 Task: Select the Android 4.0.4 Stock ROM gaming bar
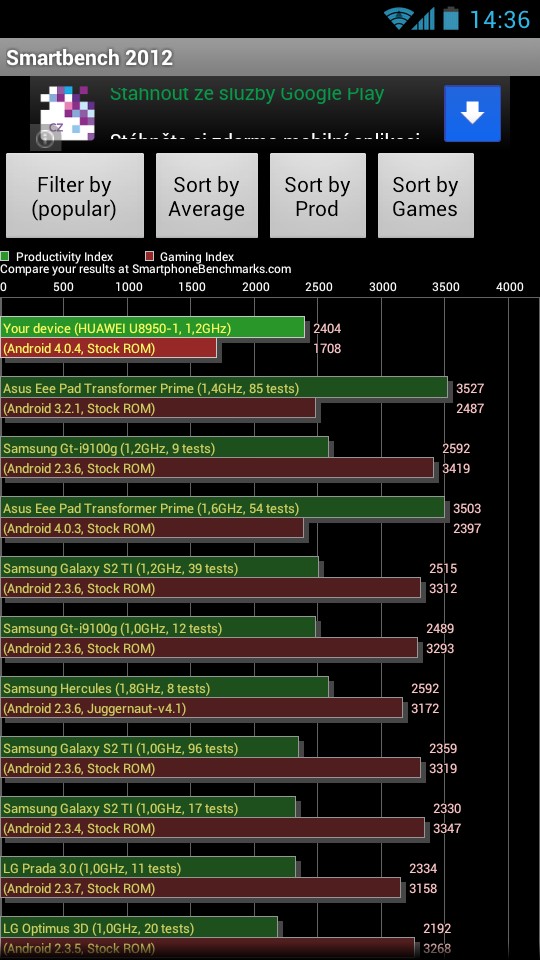coord(109,348)
